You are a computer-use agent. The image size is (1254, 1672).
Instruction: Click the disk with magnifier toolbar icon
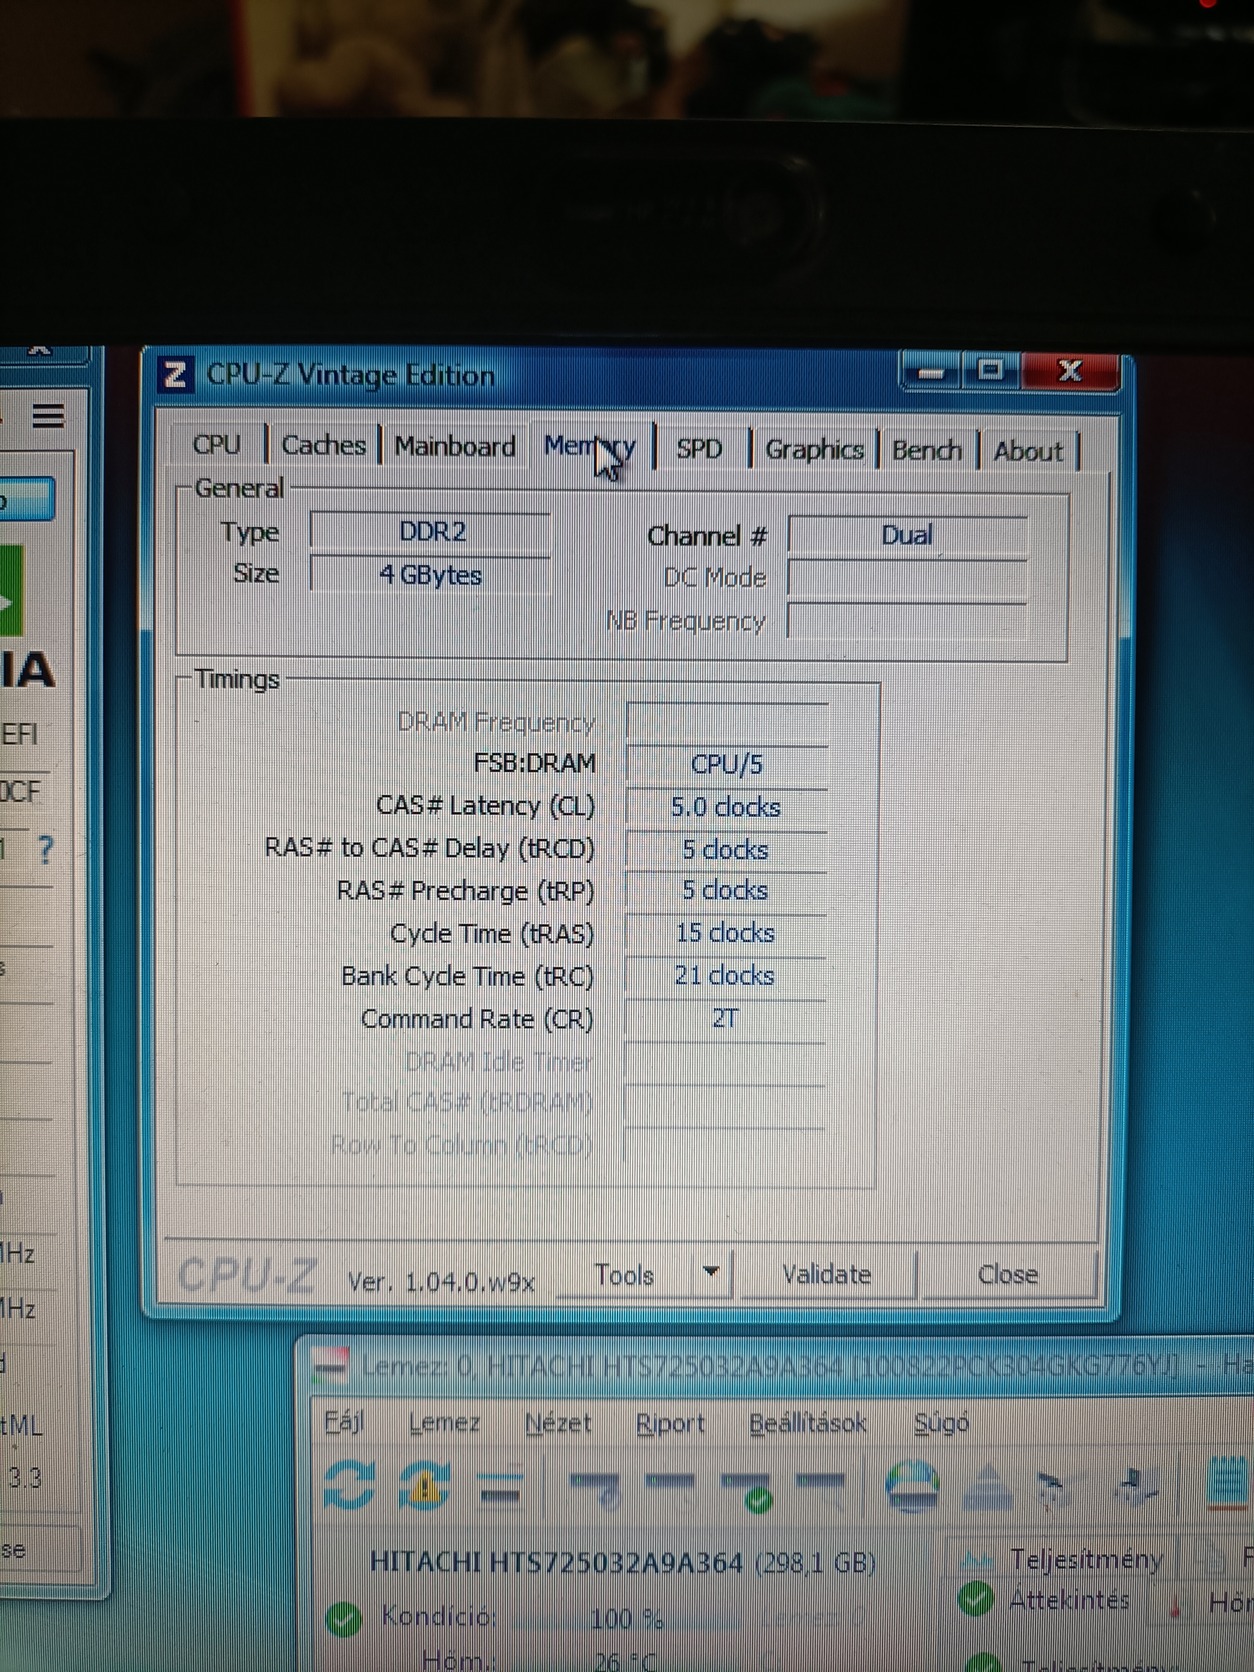point(822,1486)
